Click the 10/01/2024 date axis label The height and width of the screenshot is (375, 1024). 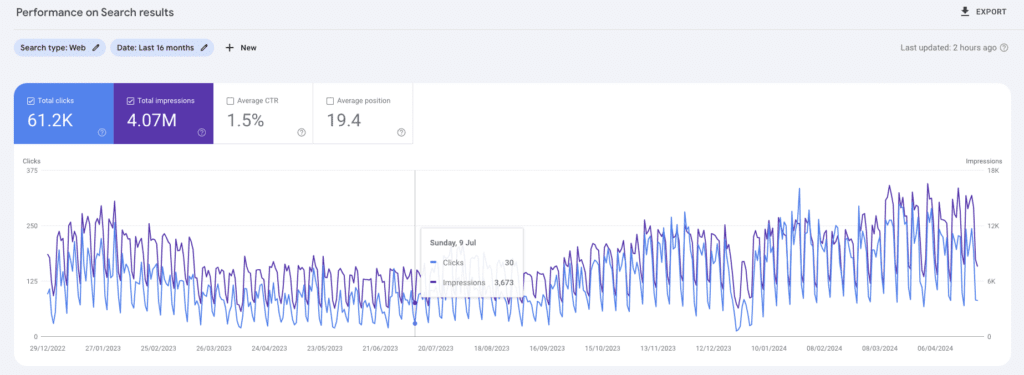tap(769, 349)
